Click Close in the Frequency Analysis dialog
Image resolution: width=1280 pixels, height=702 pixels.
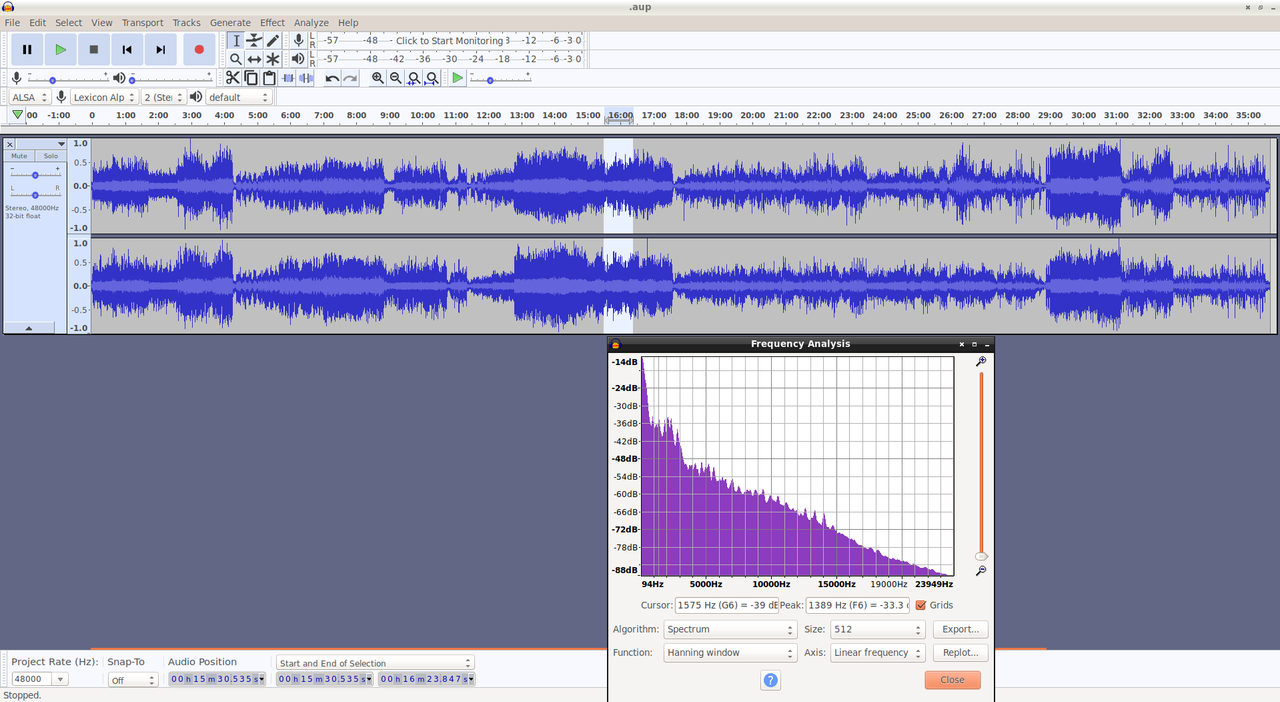pyautogui.click(x=952, y=680)
